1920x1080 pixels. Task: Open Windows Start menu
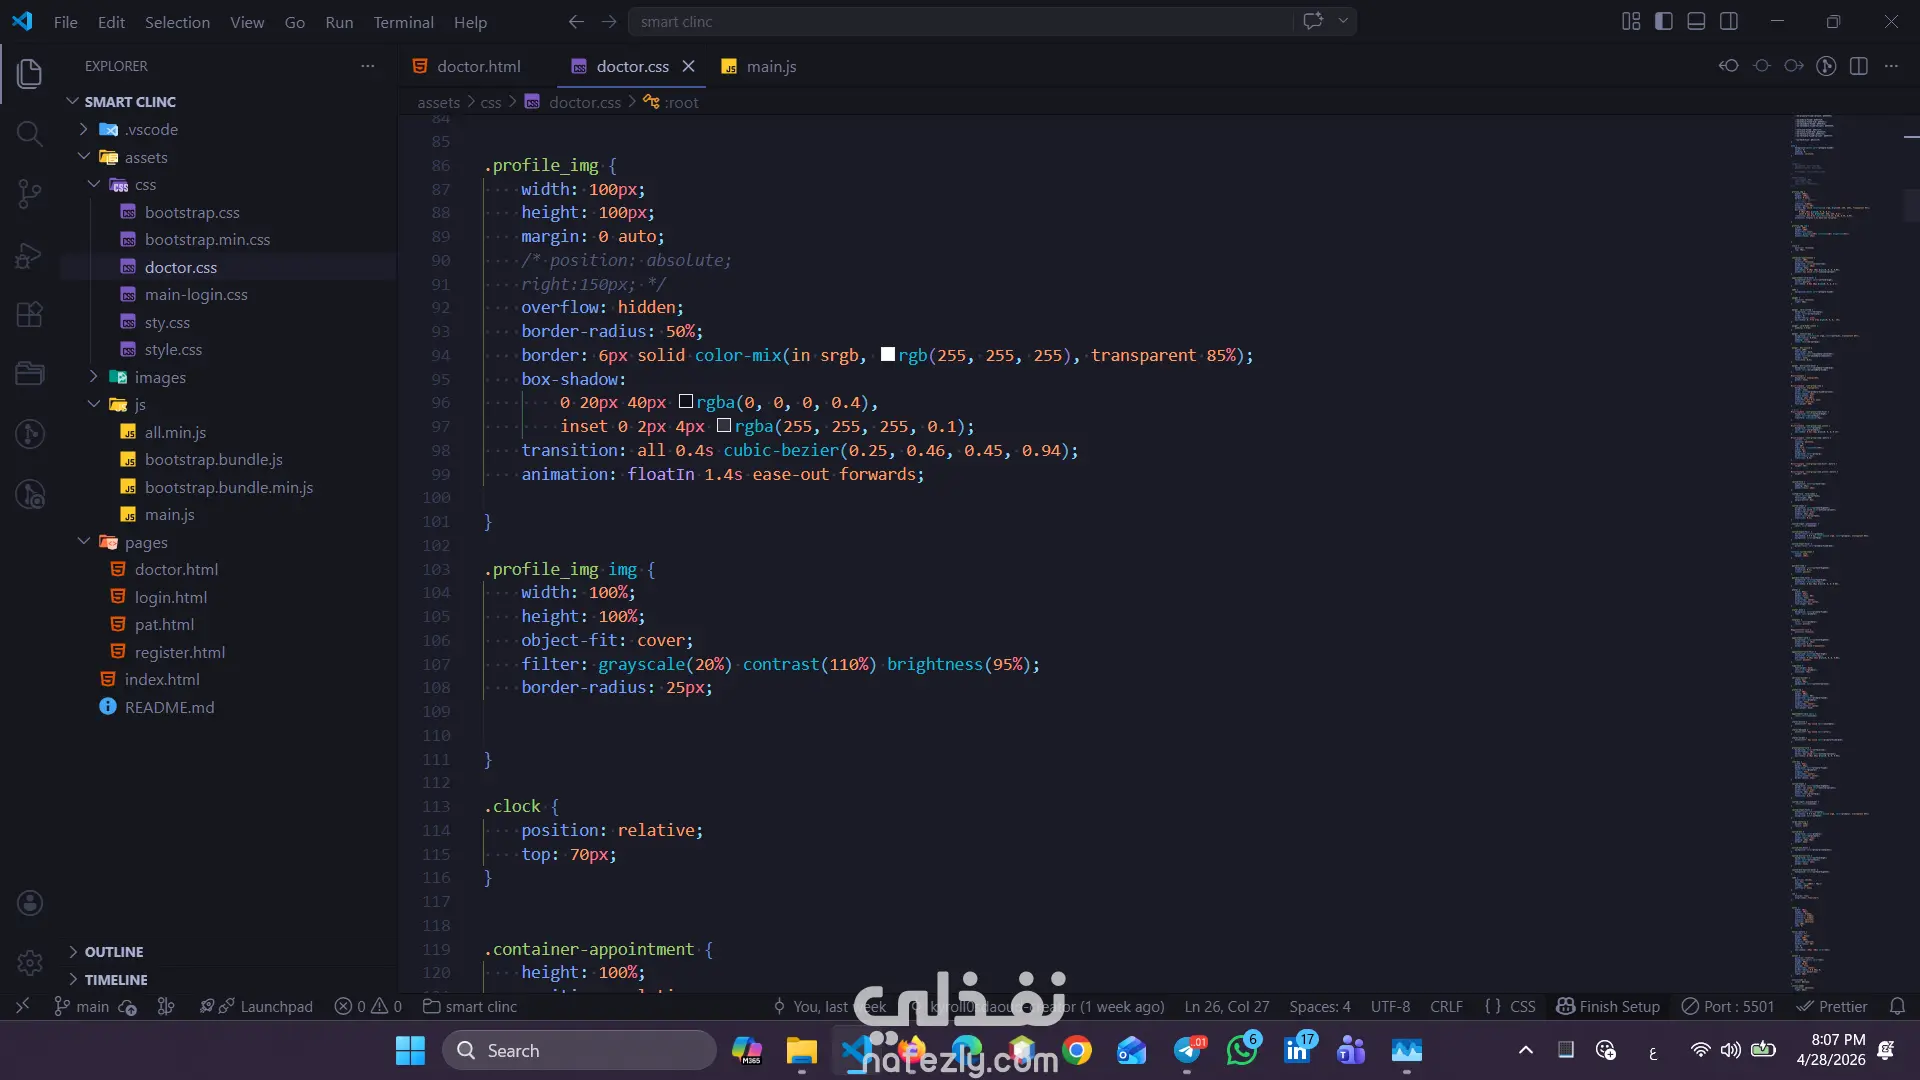[x=410, y=1051]
